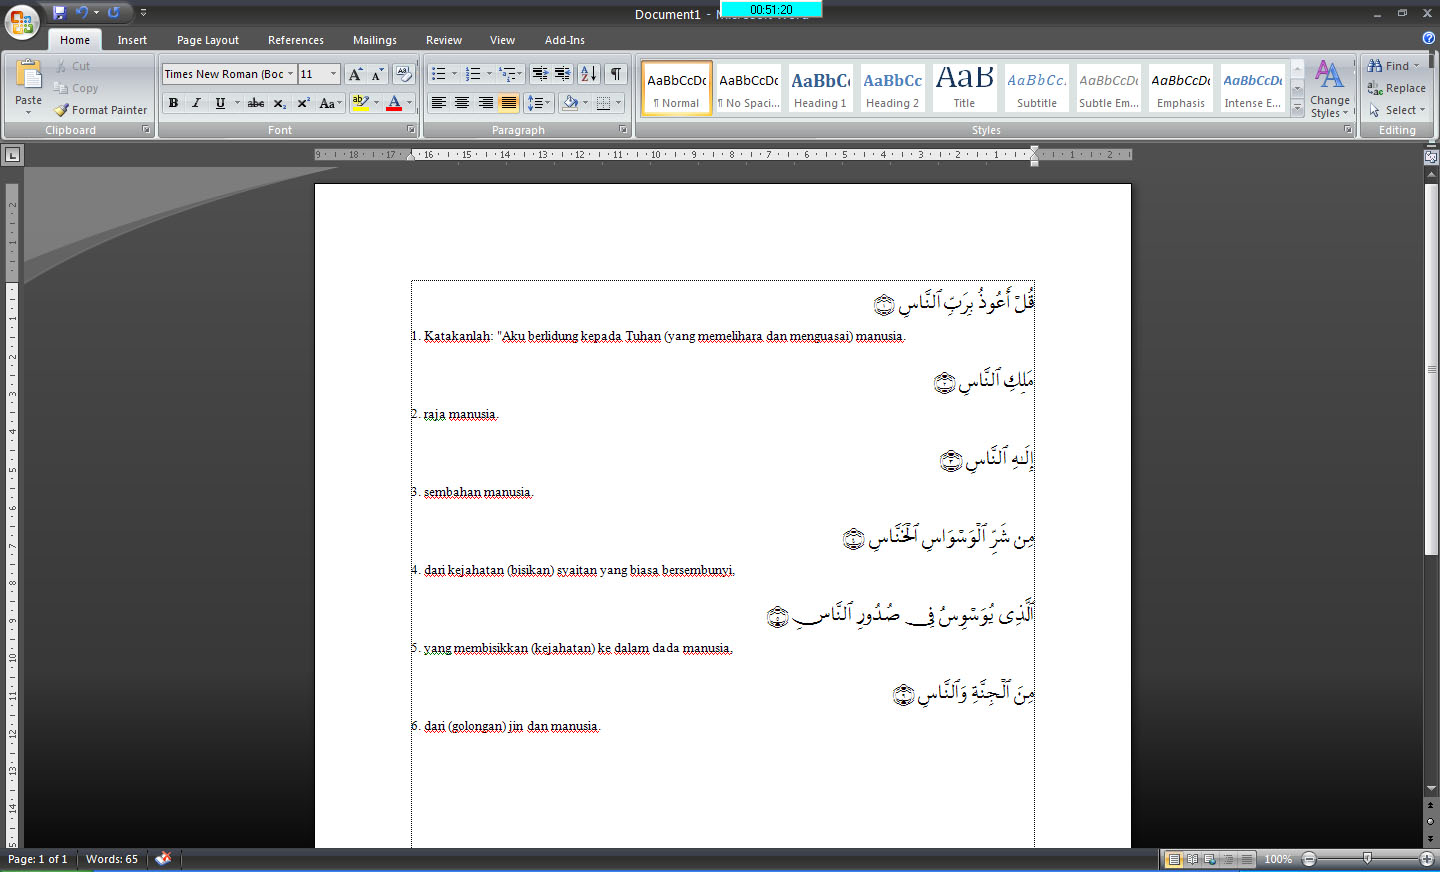Toggle Show/Hide paragraph marks
1440x872 pixels.
(x=615, y=73)
